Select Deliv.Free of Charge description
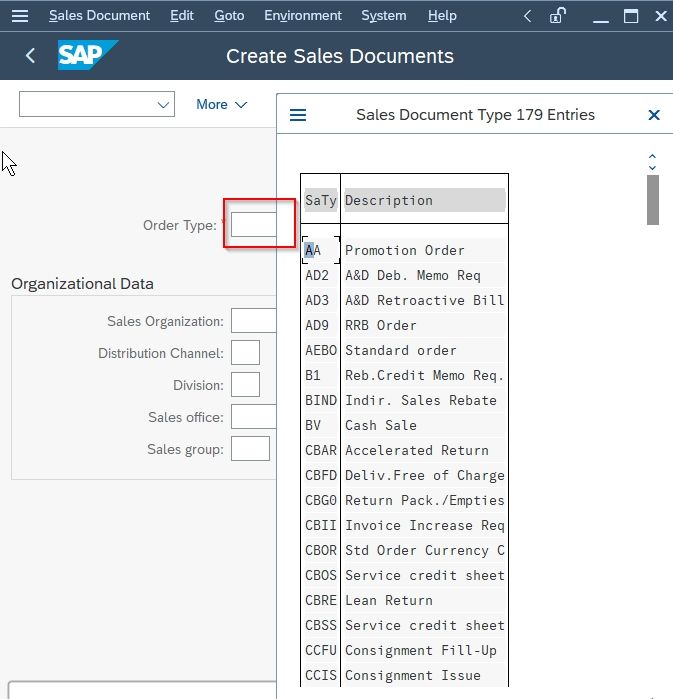The image size is (673, 699). point(425,475)
